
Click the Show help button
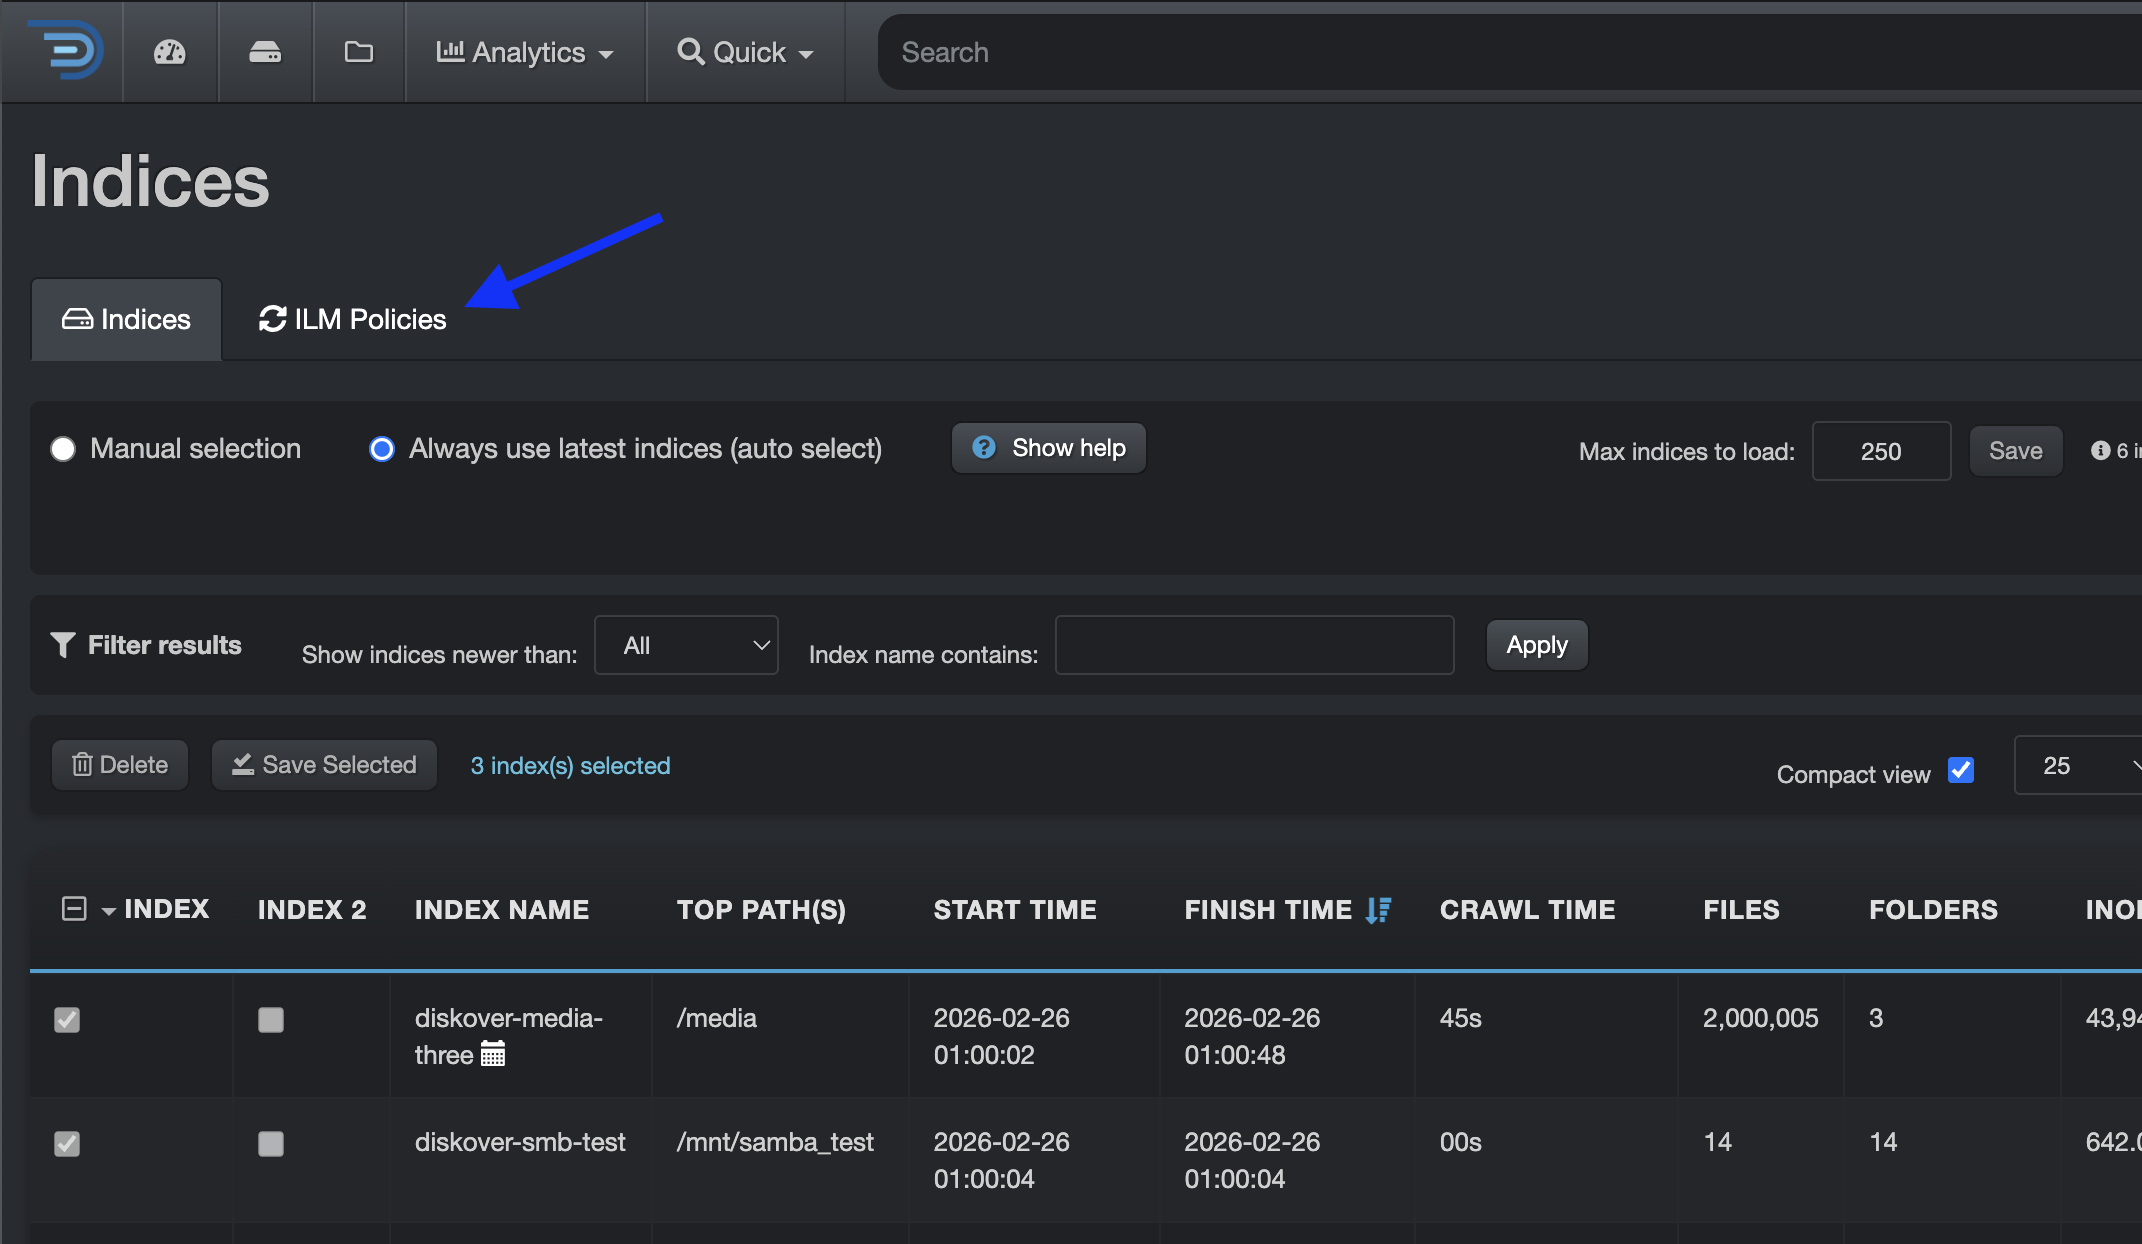click(1048, 448)
